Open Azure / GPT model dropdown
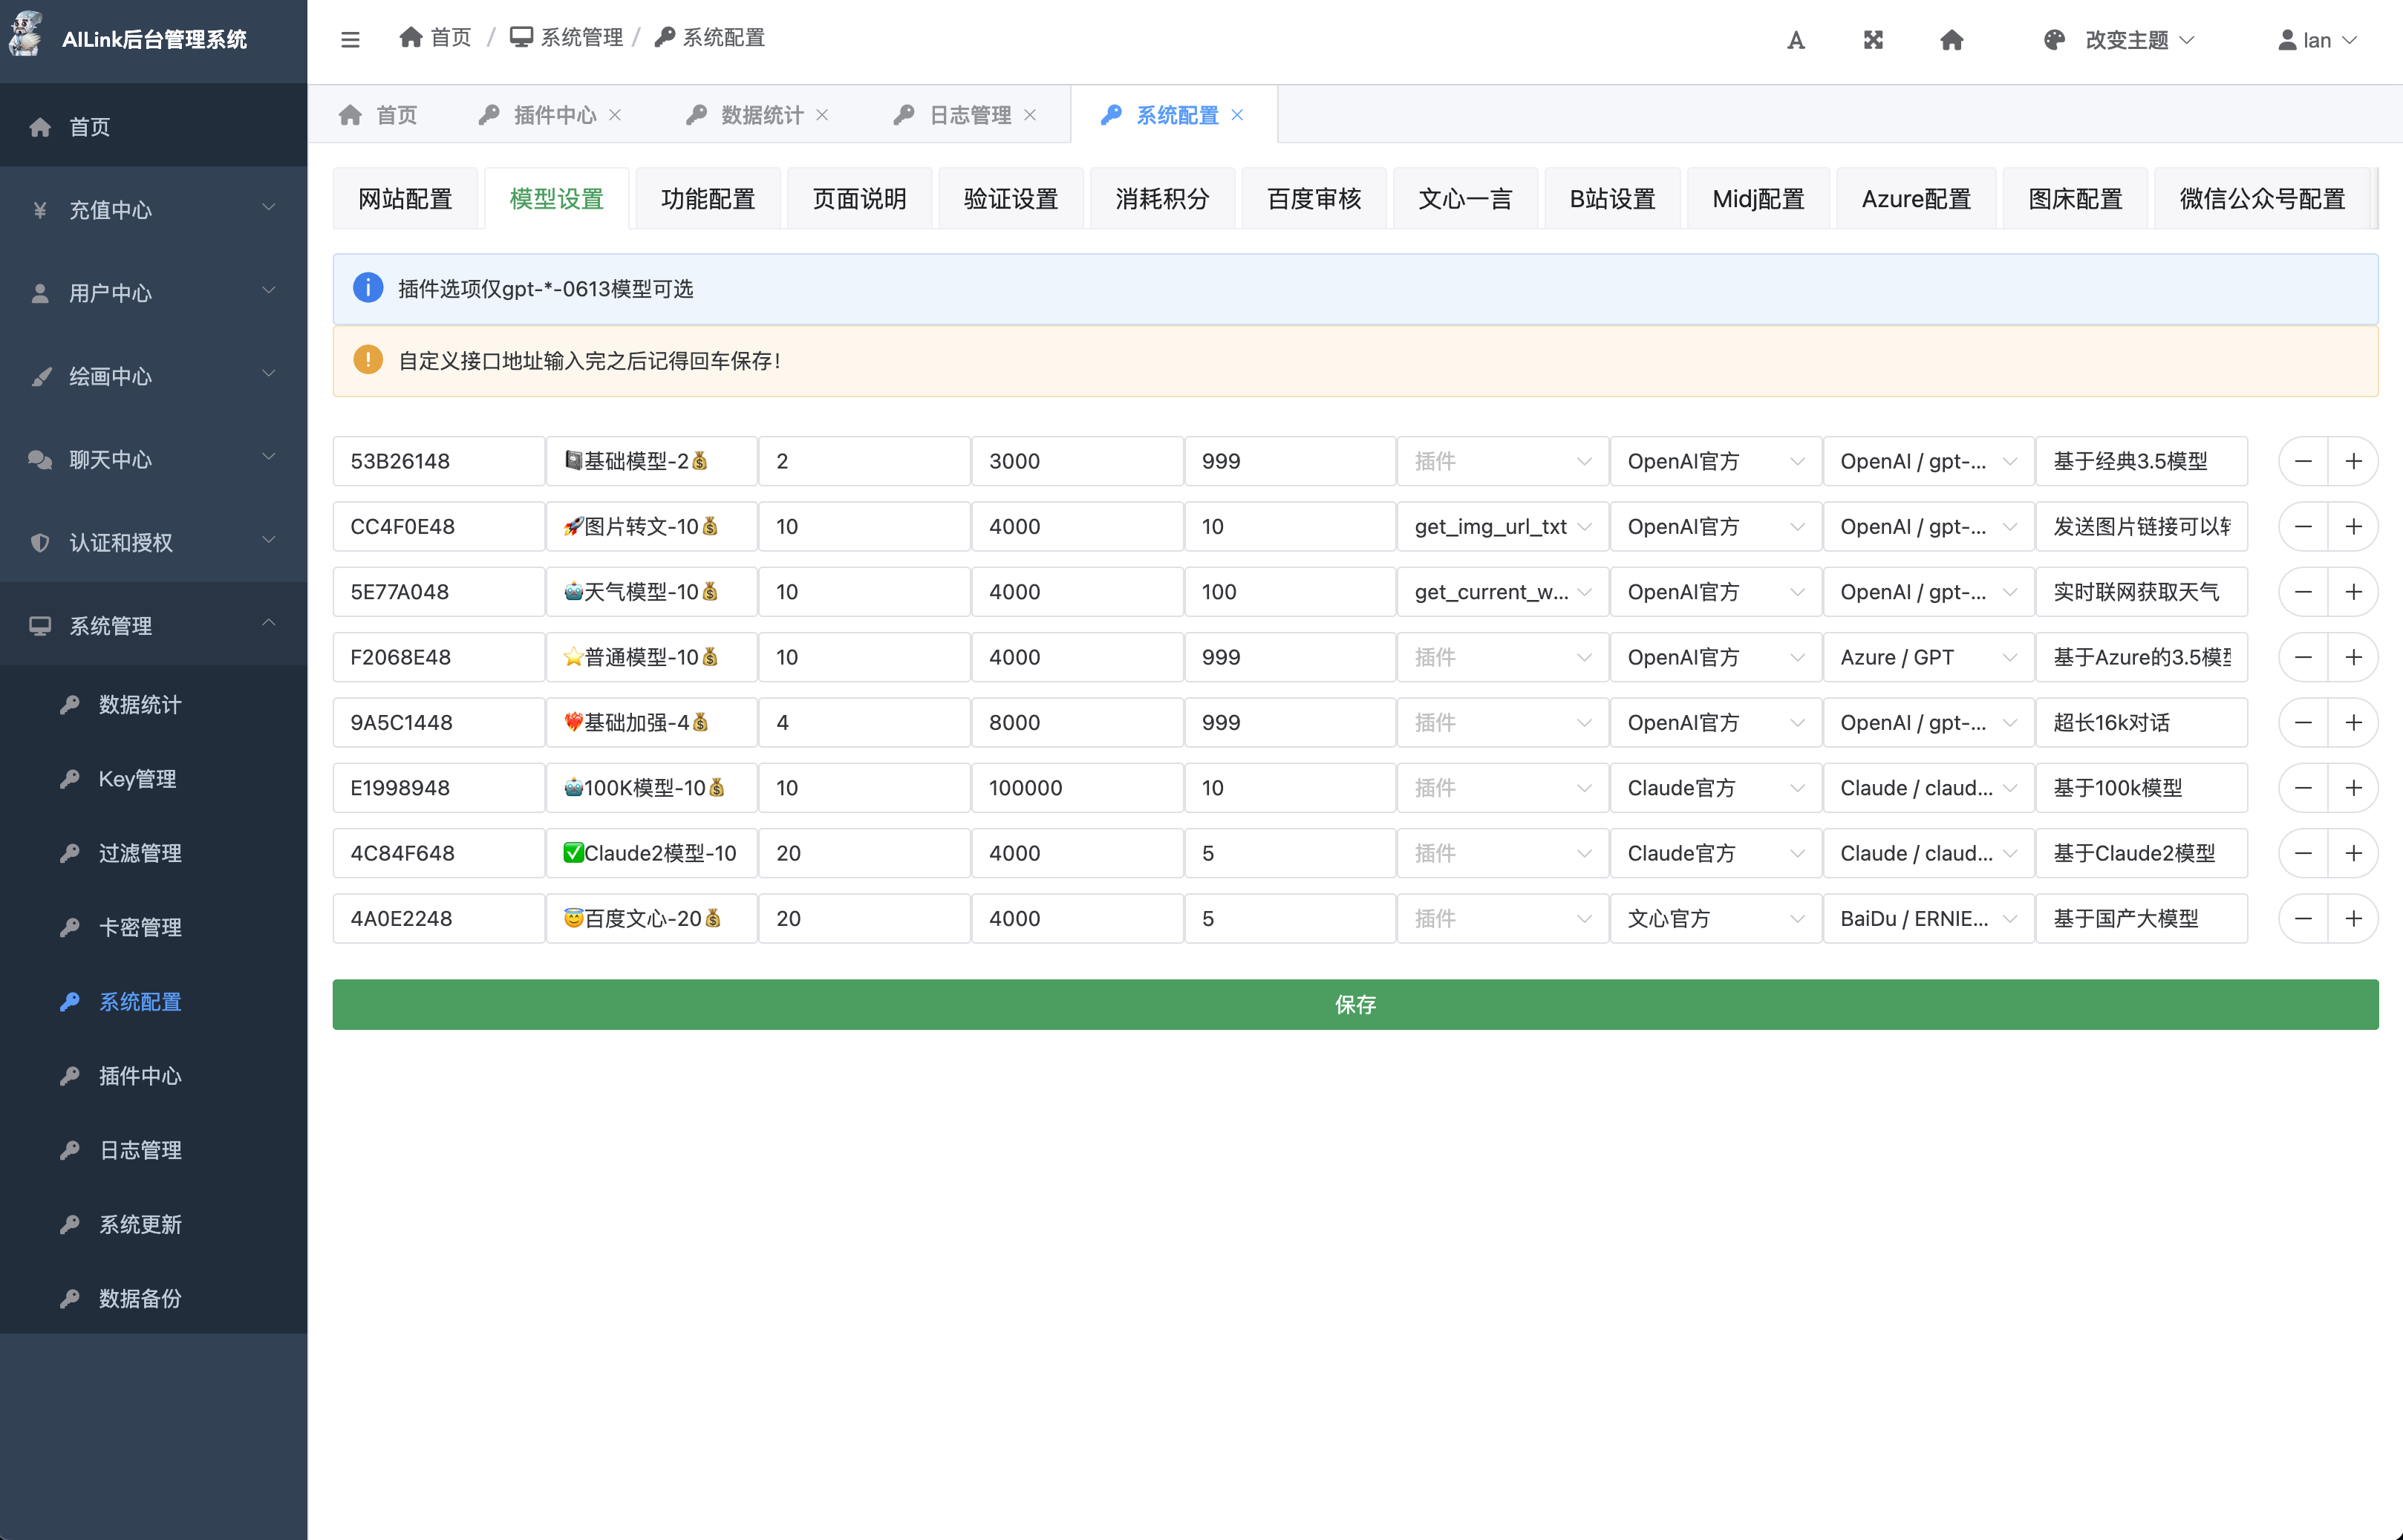 pos(1929,657)
